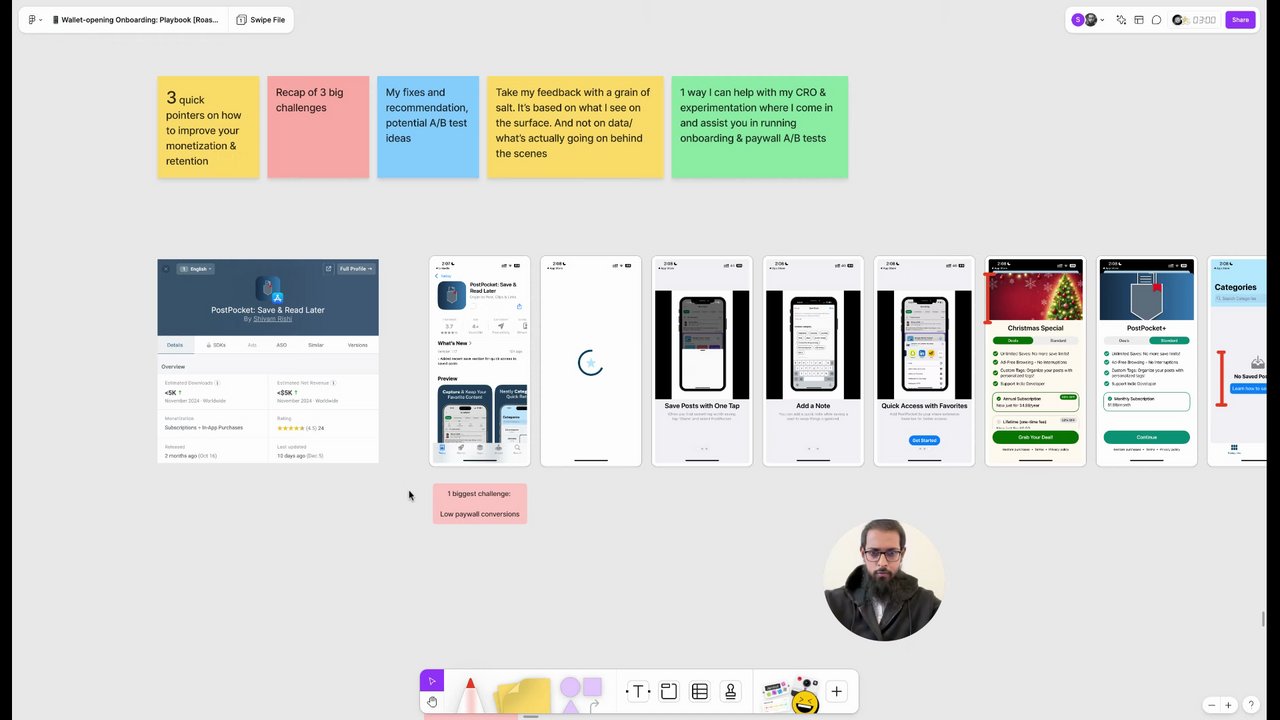The image size is (1280, 720).
Task: Click Get Started in Quick Access screenshot
Action: [924, 440]
